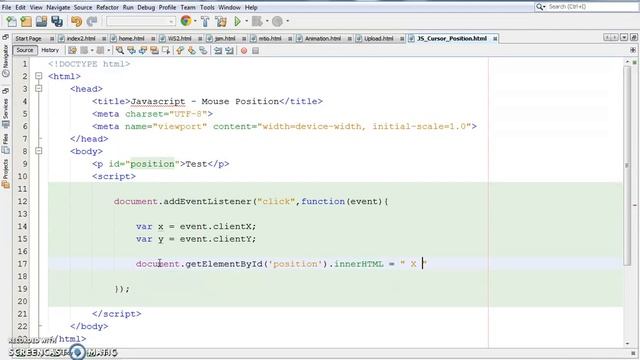The image size is (640, 360).
Task: Close the JS_Cursor_Position.html tab
Action: [495, 38]
